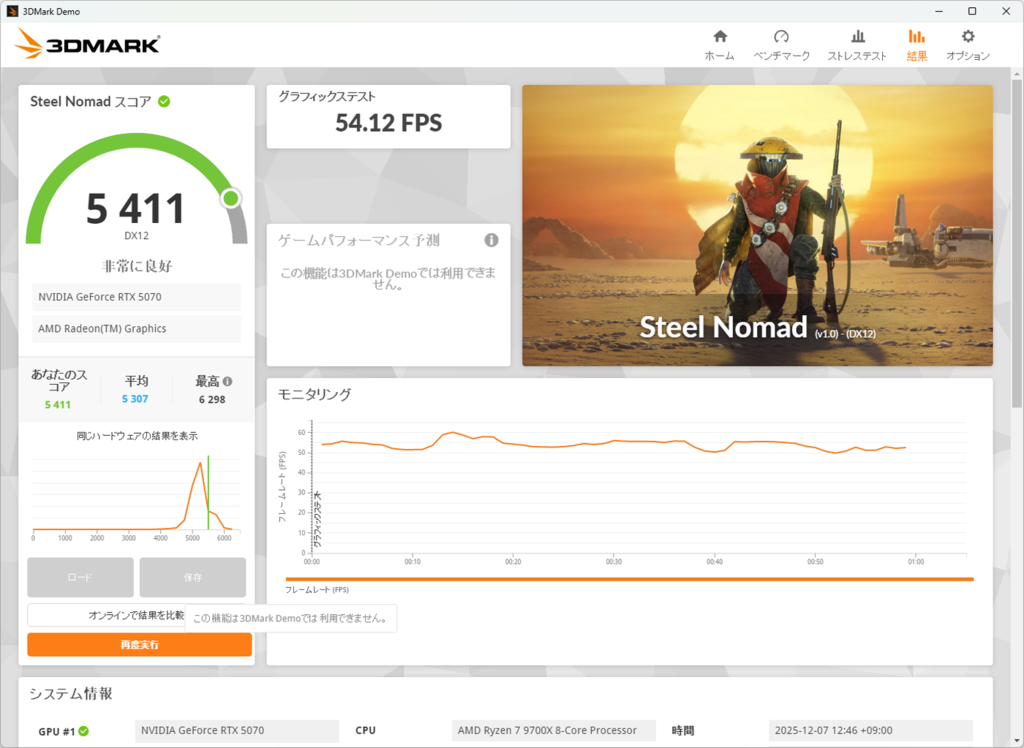Click the Steel Nomad hero image
The width and height of the screenshot is (1024, 748).
[x=758, y=225]
